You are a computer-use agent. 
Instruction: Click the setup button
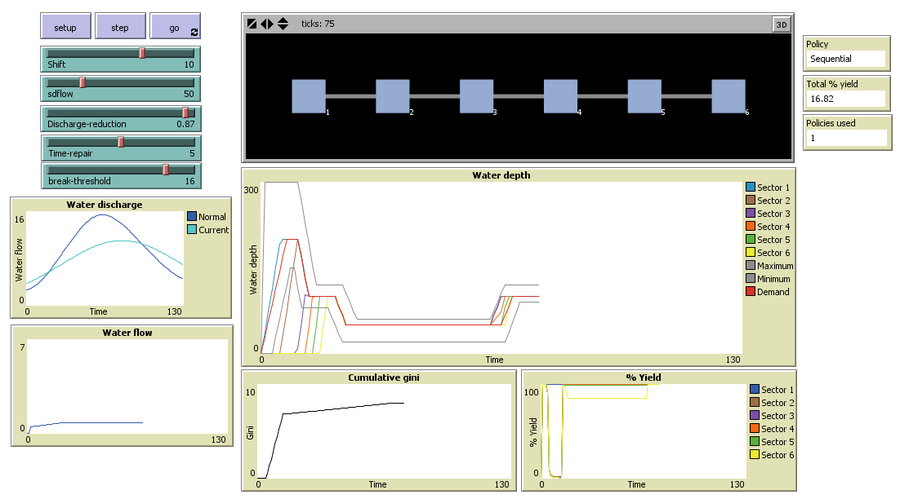click(x=65, y=27)
